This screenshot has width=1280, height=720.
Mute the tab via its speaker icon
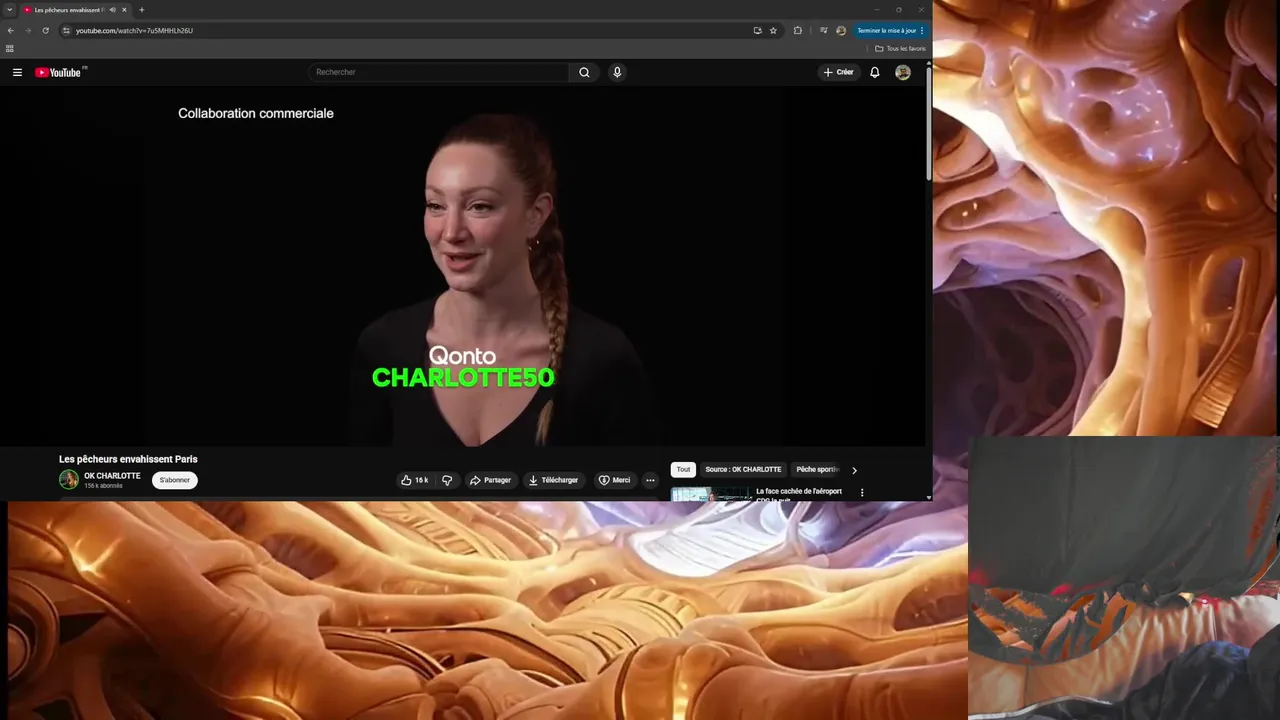pos(112,10)
